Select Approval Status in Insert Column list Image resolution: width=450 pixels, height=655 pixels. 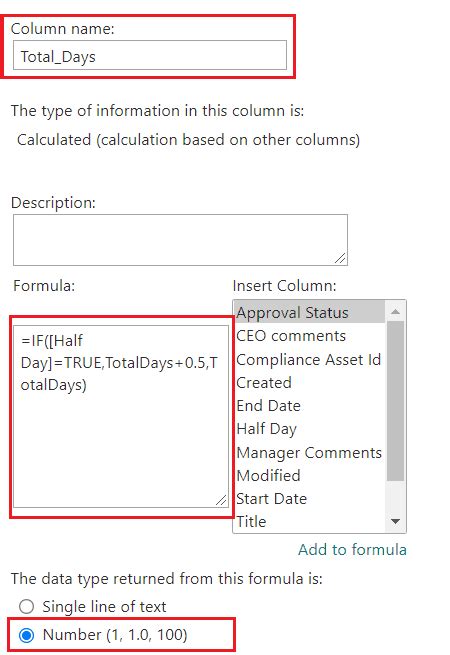(309, 312)
